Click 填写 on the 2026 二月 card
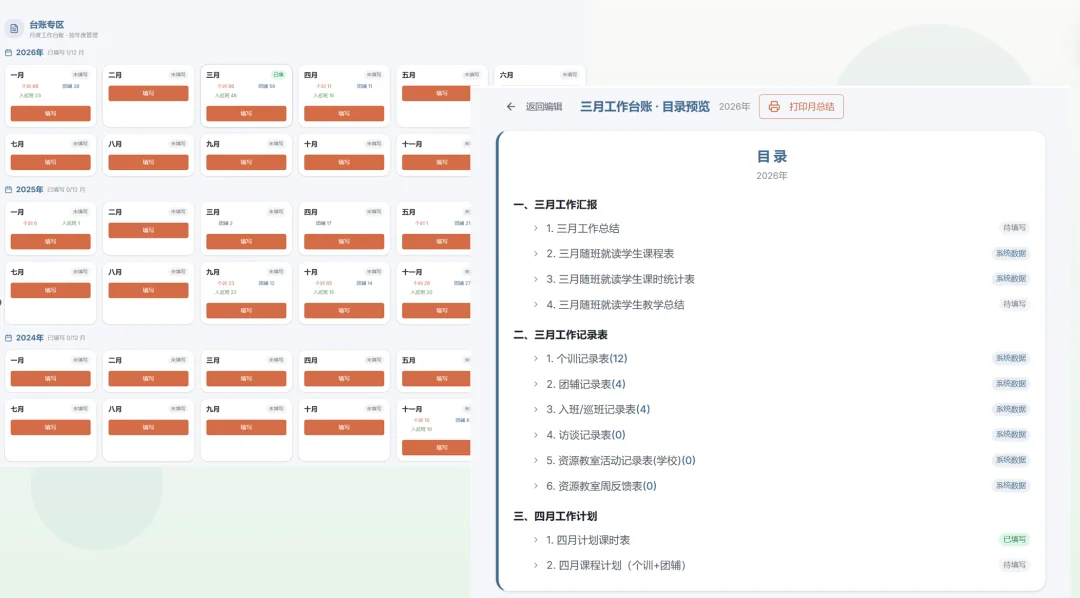 pyautogui.click(x=148, y=93)
